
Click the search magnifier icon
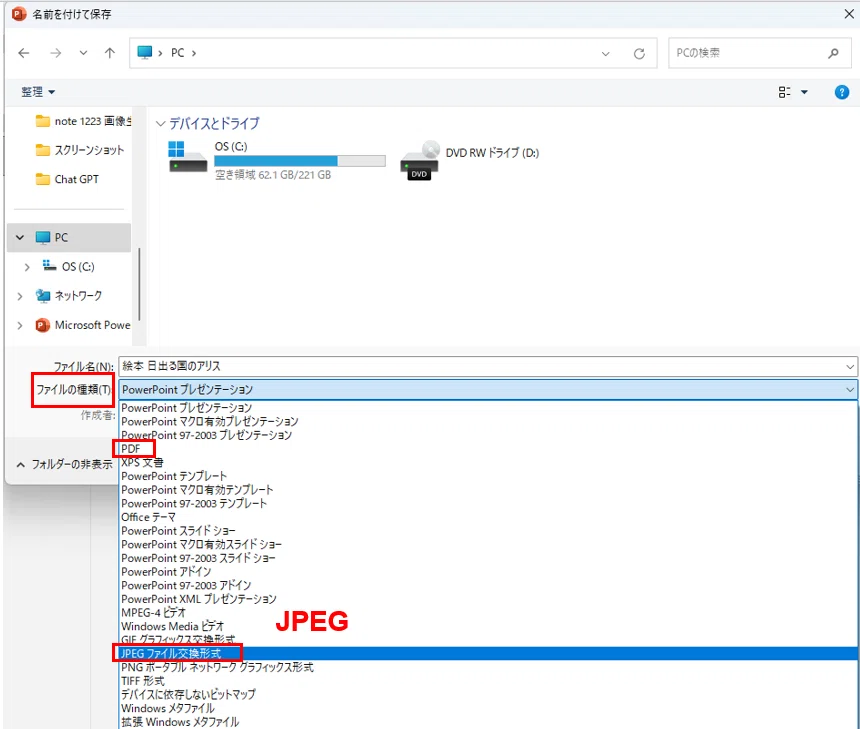[834, 53]
